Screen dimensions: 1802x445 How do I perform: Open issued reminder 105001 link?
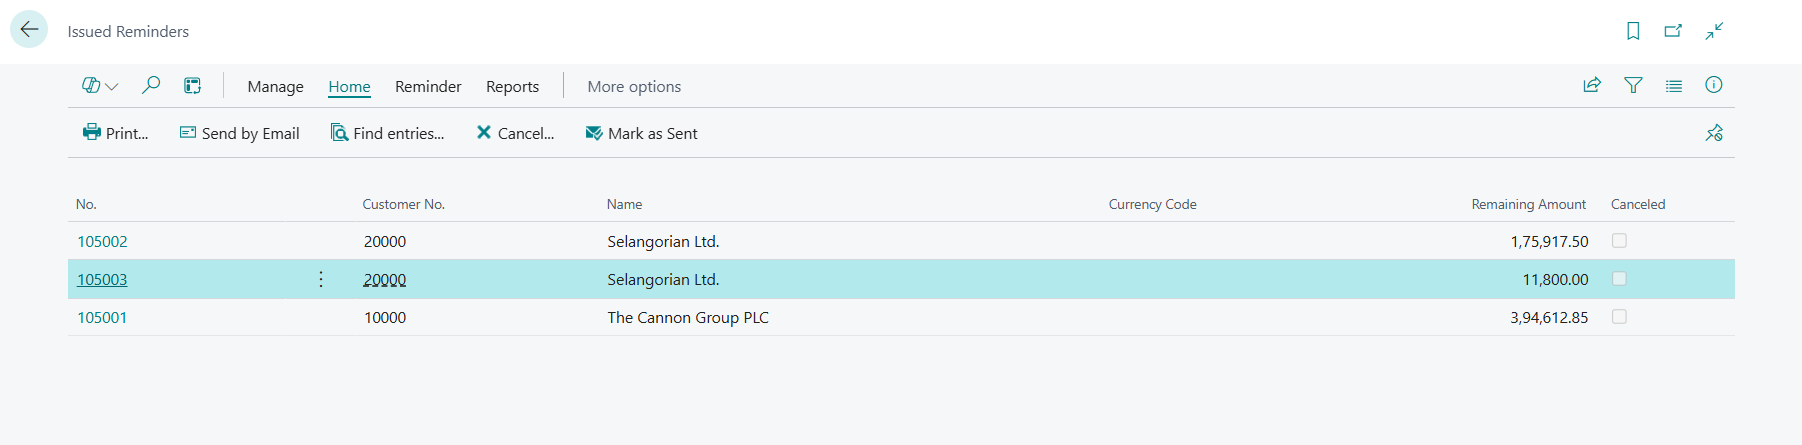pos(102,317)
